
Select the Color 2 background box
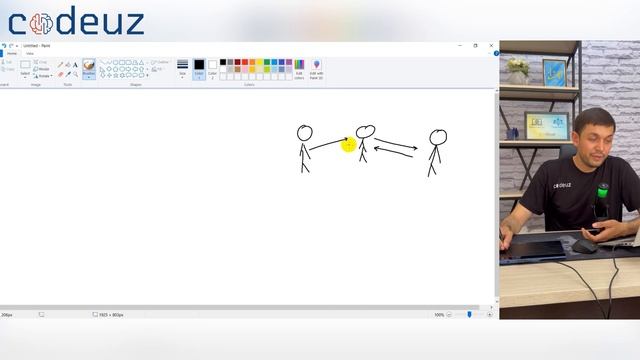pos(212,69)
